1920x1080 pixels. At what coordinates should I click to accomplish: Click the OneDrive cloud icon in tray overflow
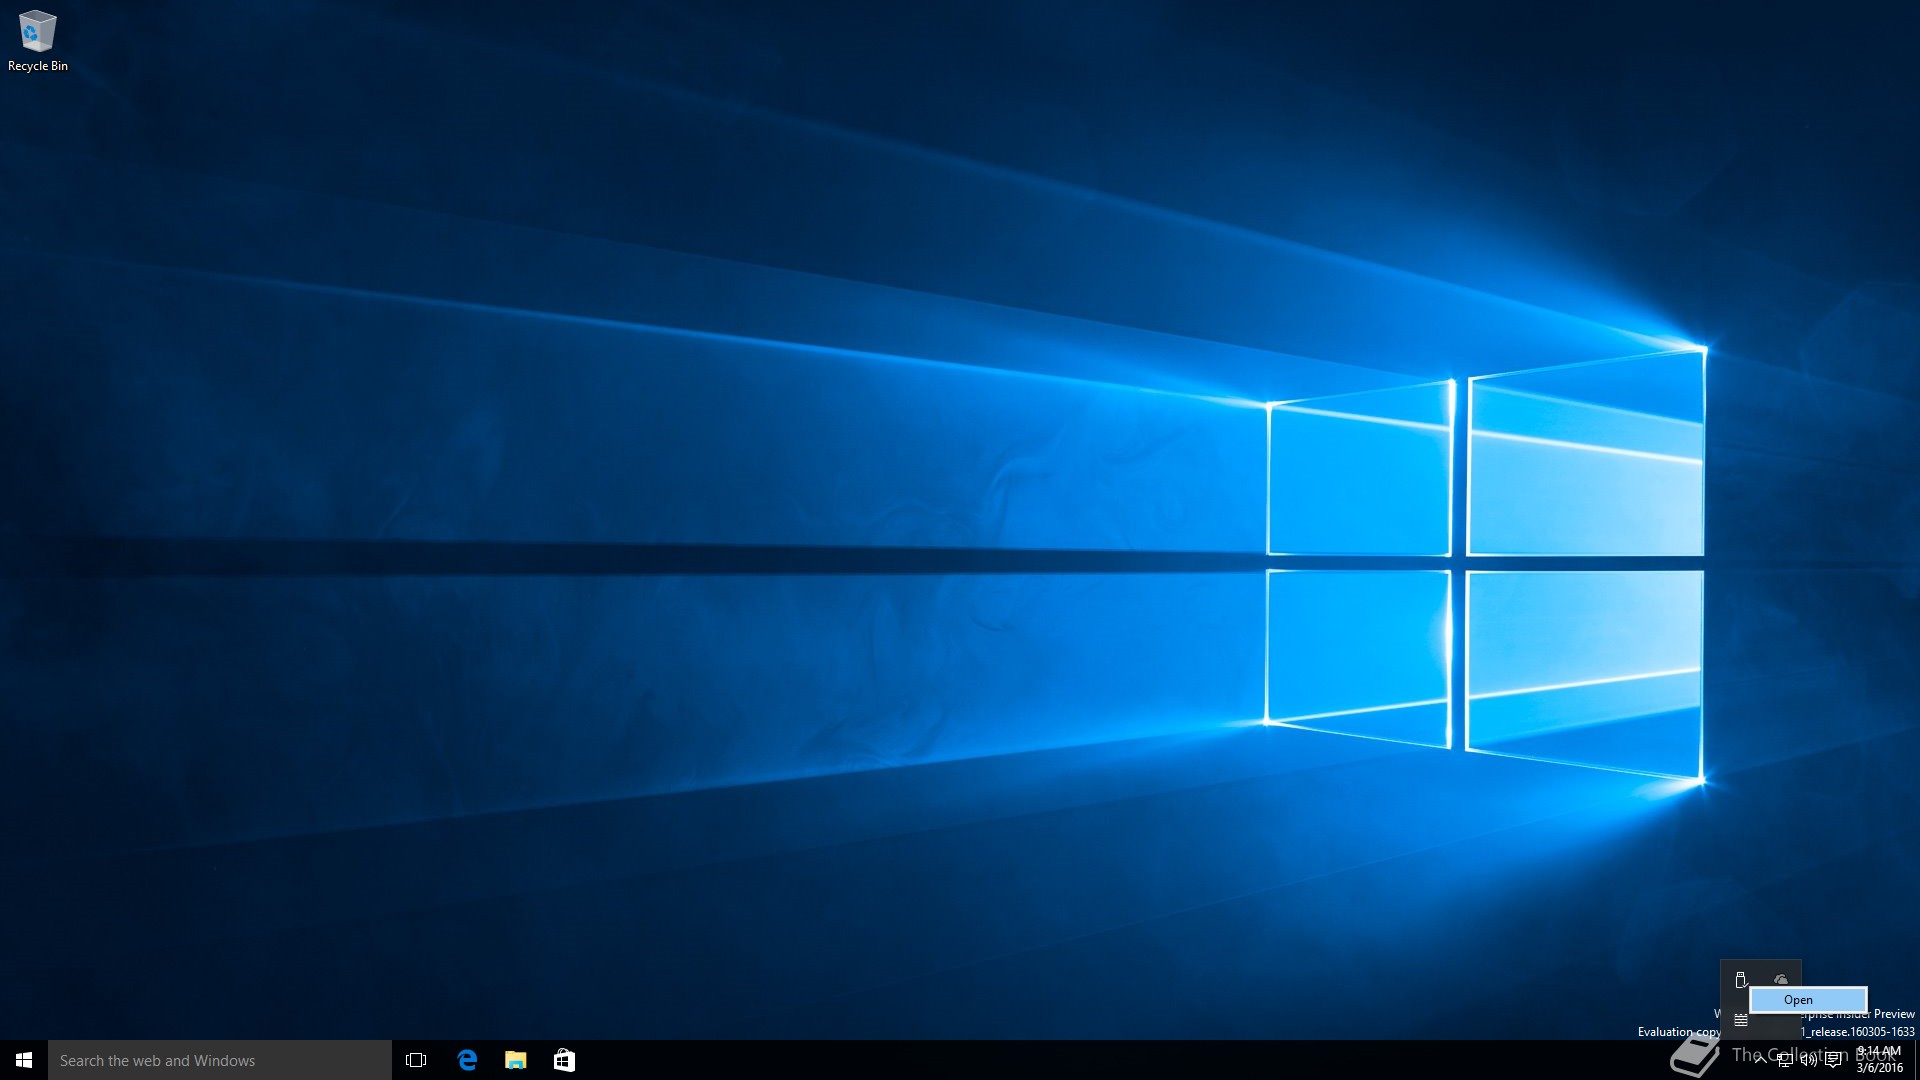(1781, 980)
